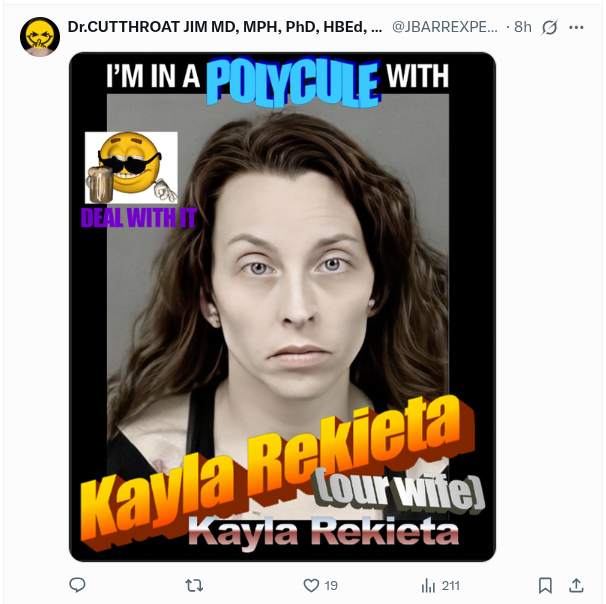Click the sunglasses smiley sticker in the image
The height and width of the screenshot is (604, 606).
131,168
